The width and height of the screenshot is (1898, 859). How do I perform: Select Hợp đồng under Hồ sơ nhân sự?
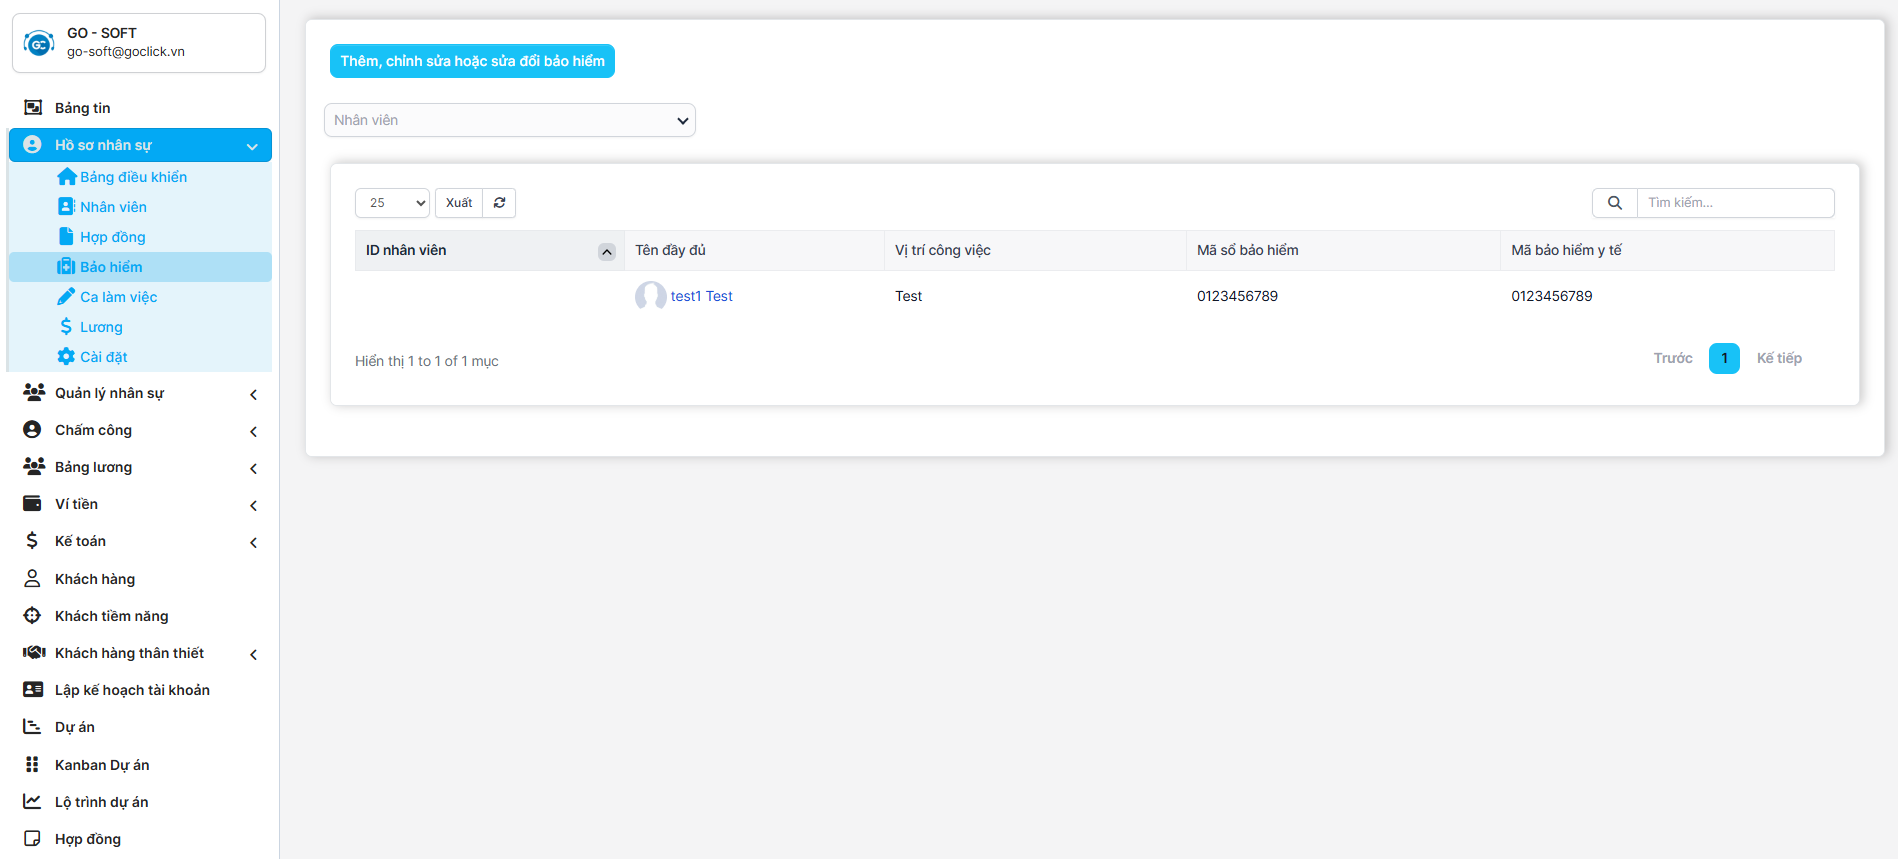112,237
